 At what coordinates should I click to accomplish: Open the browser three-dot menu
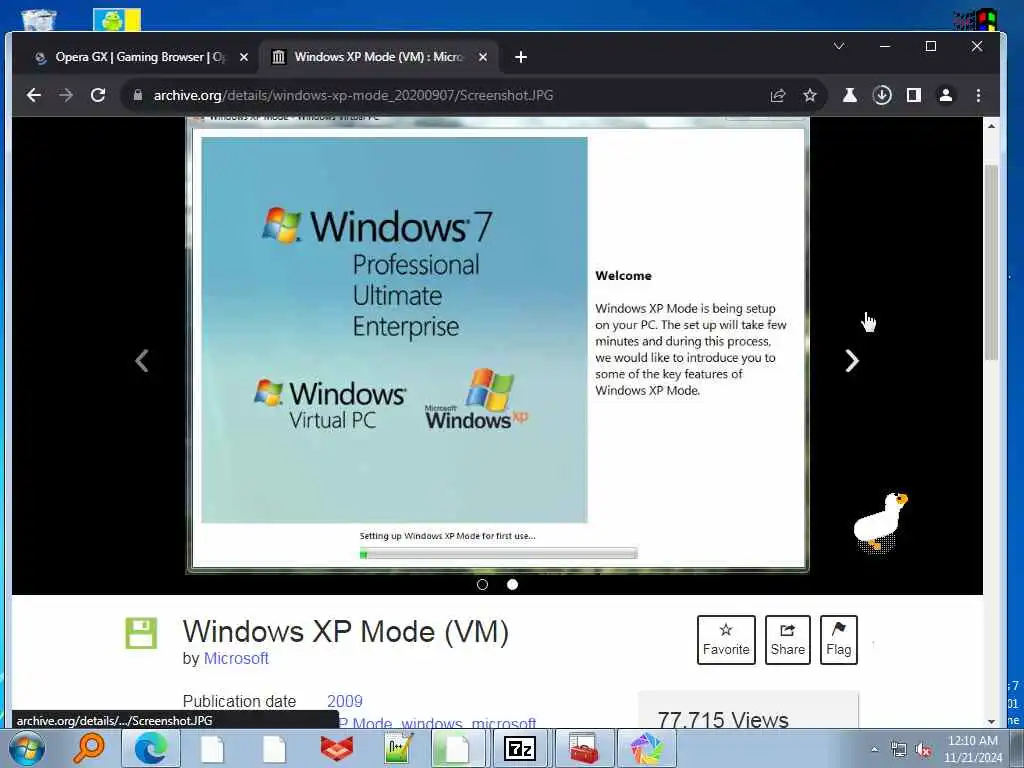tap(978, 95)
